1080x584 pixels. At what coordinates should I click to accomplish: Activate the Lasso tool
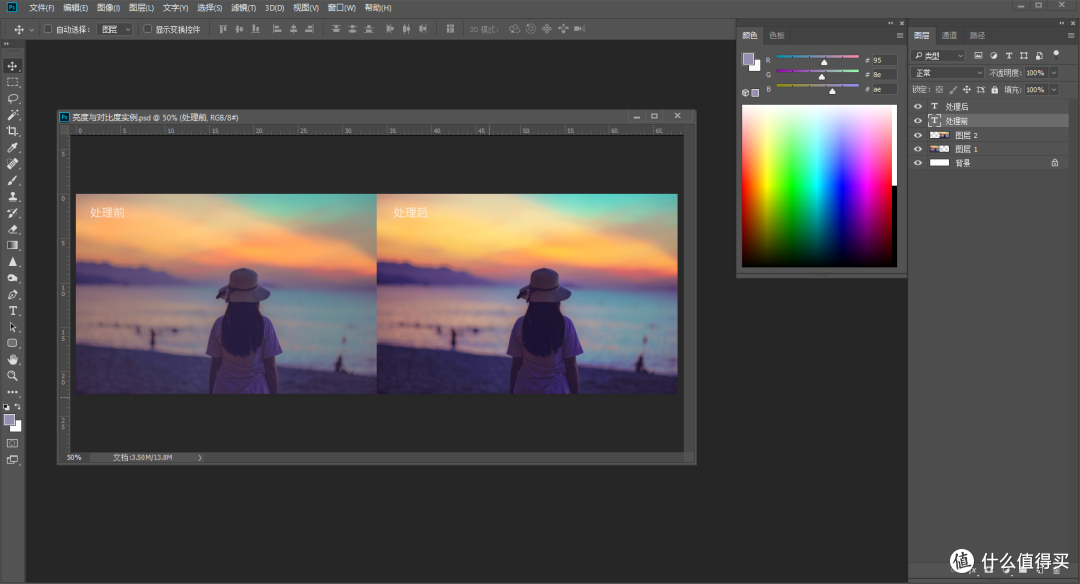pyautogui.click(x=12, y=99)
